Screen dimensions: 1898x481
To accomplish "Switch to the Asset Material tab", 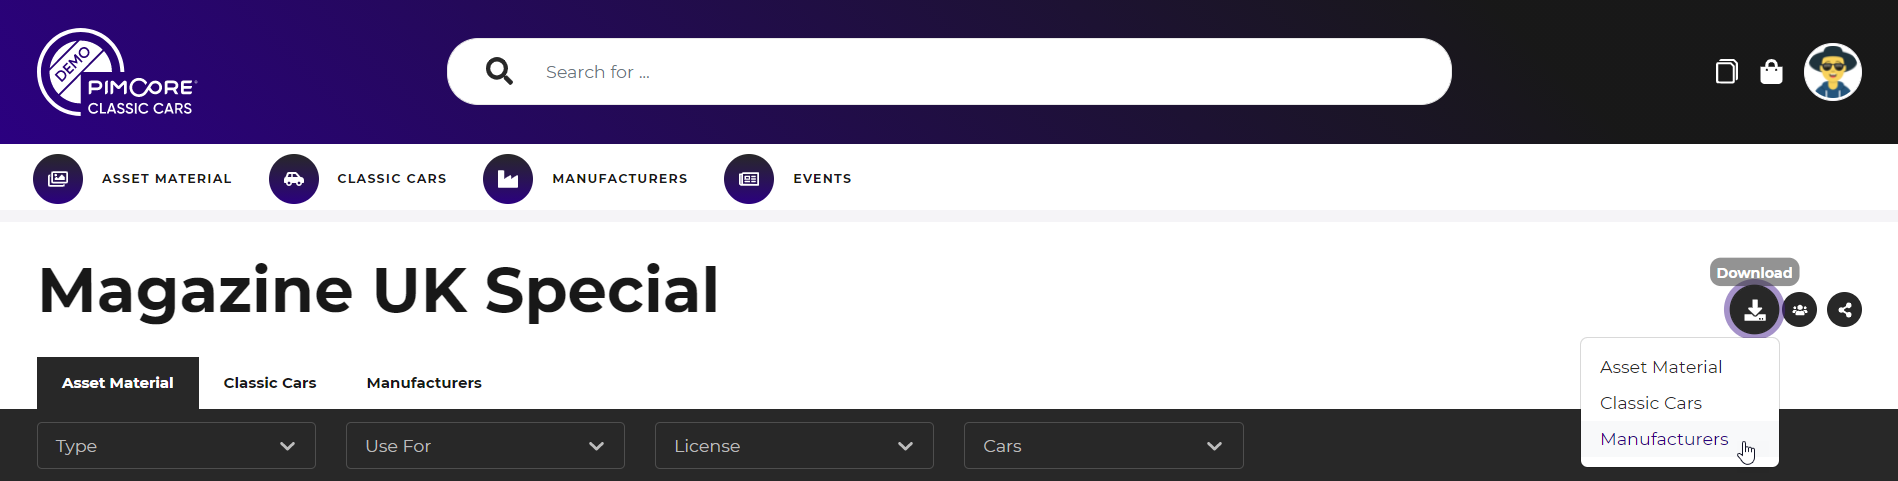I will [x=118, y=383].
